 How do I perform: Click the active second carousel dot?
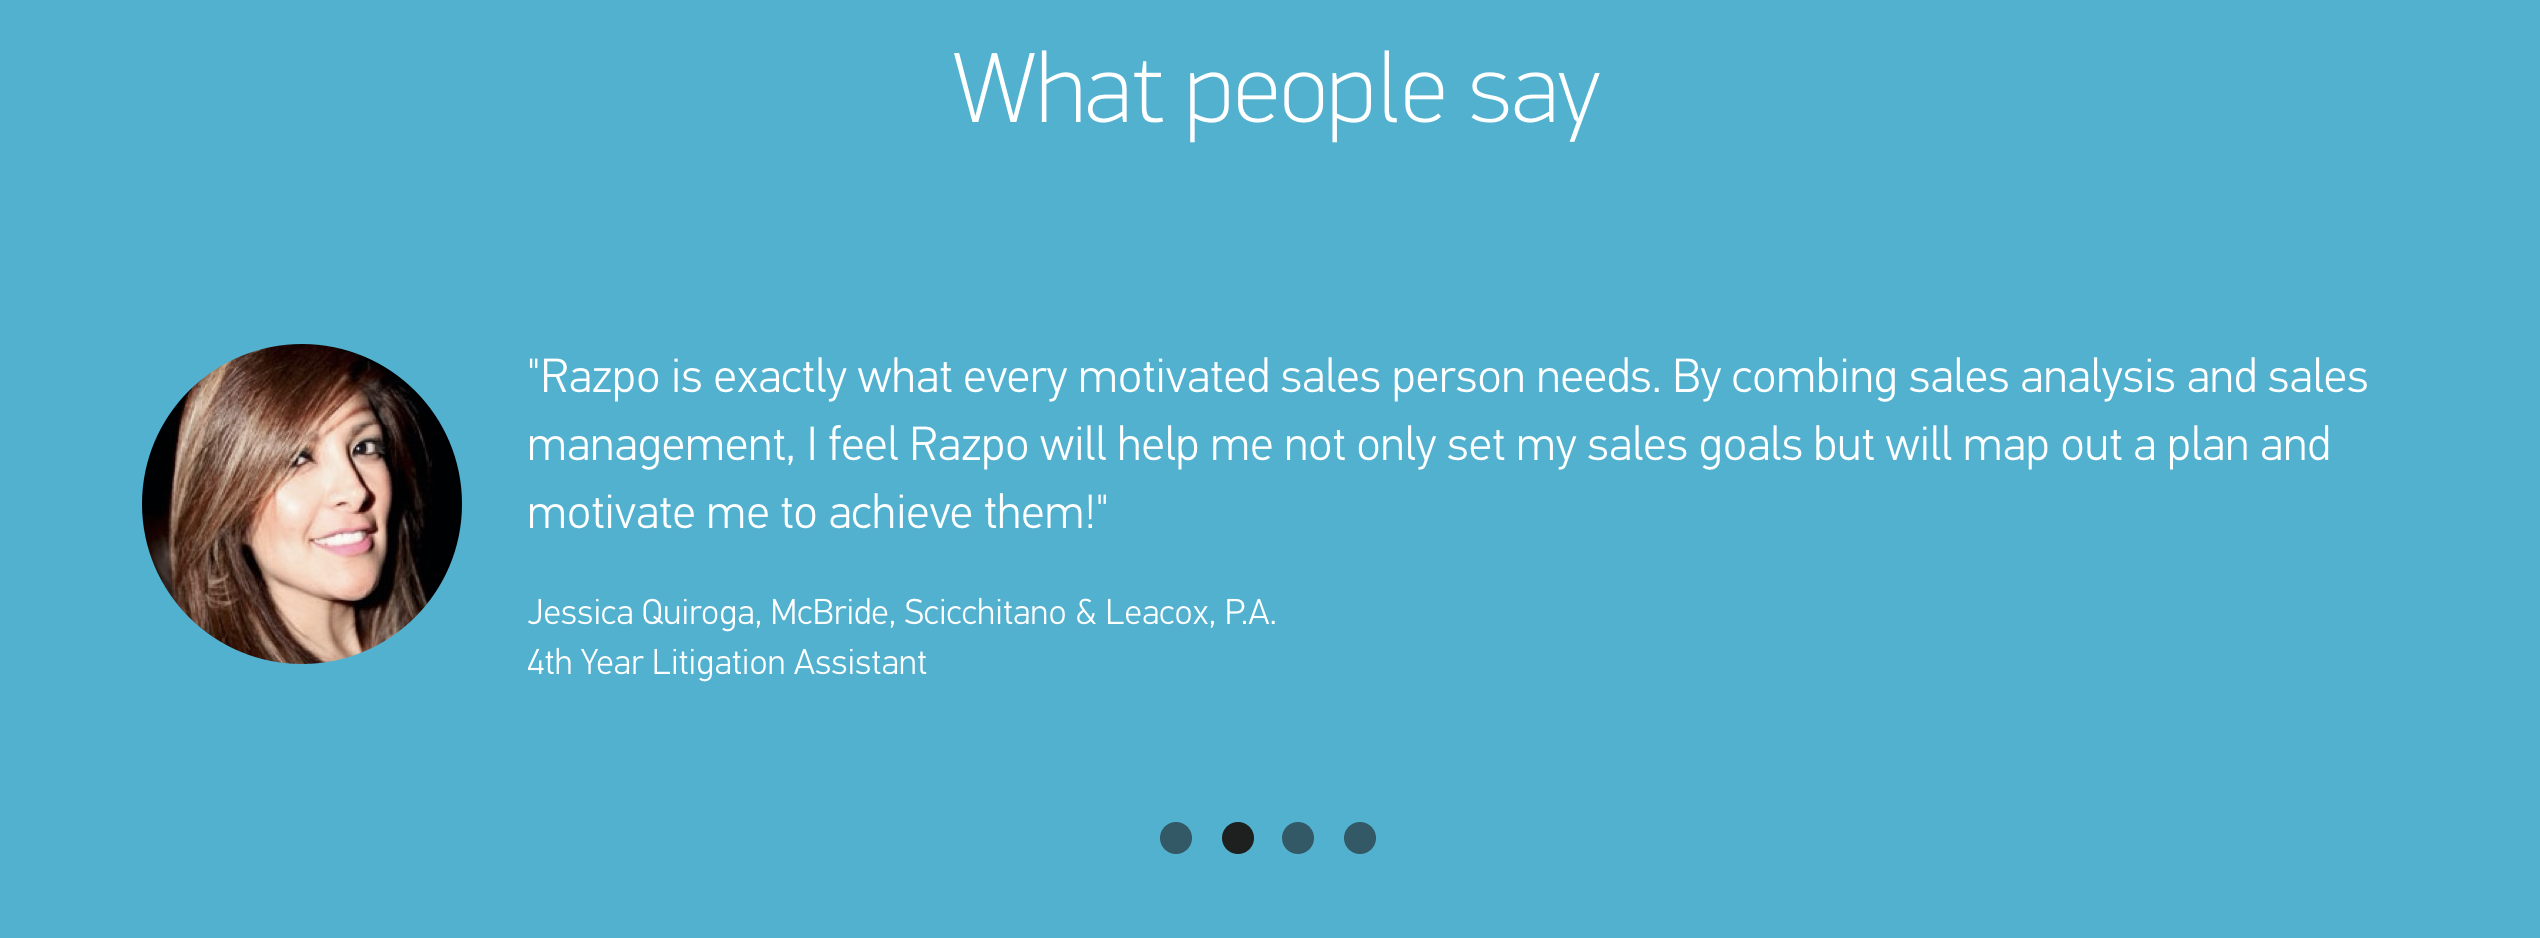coord(1237,838)
